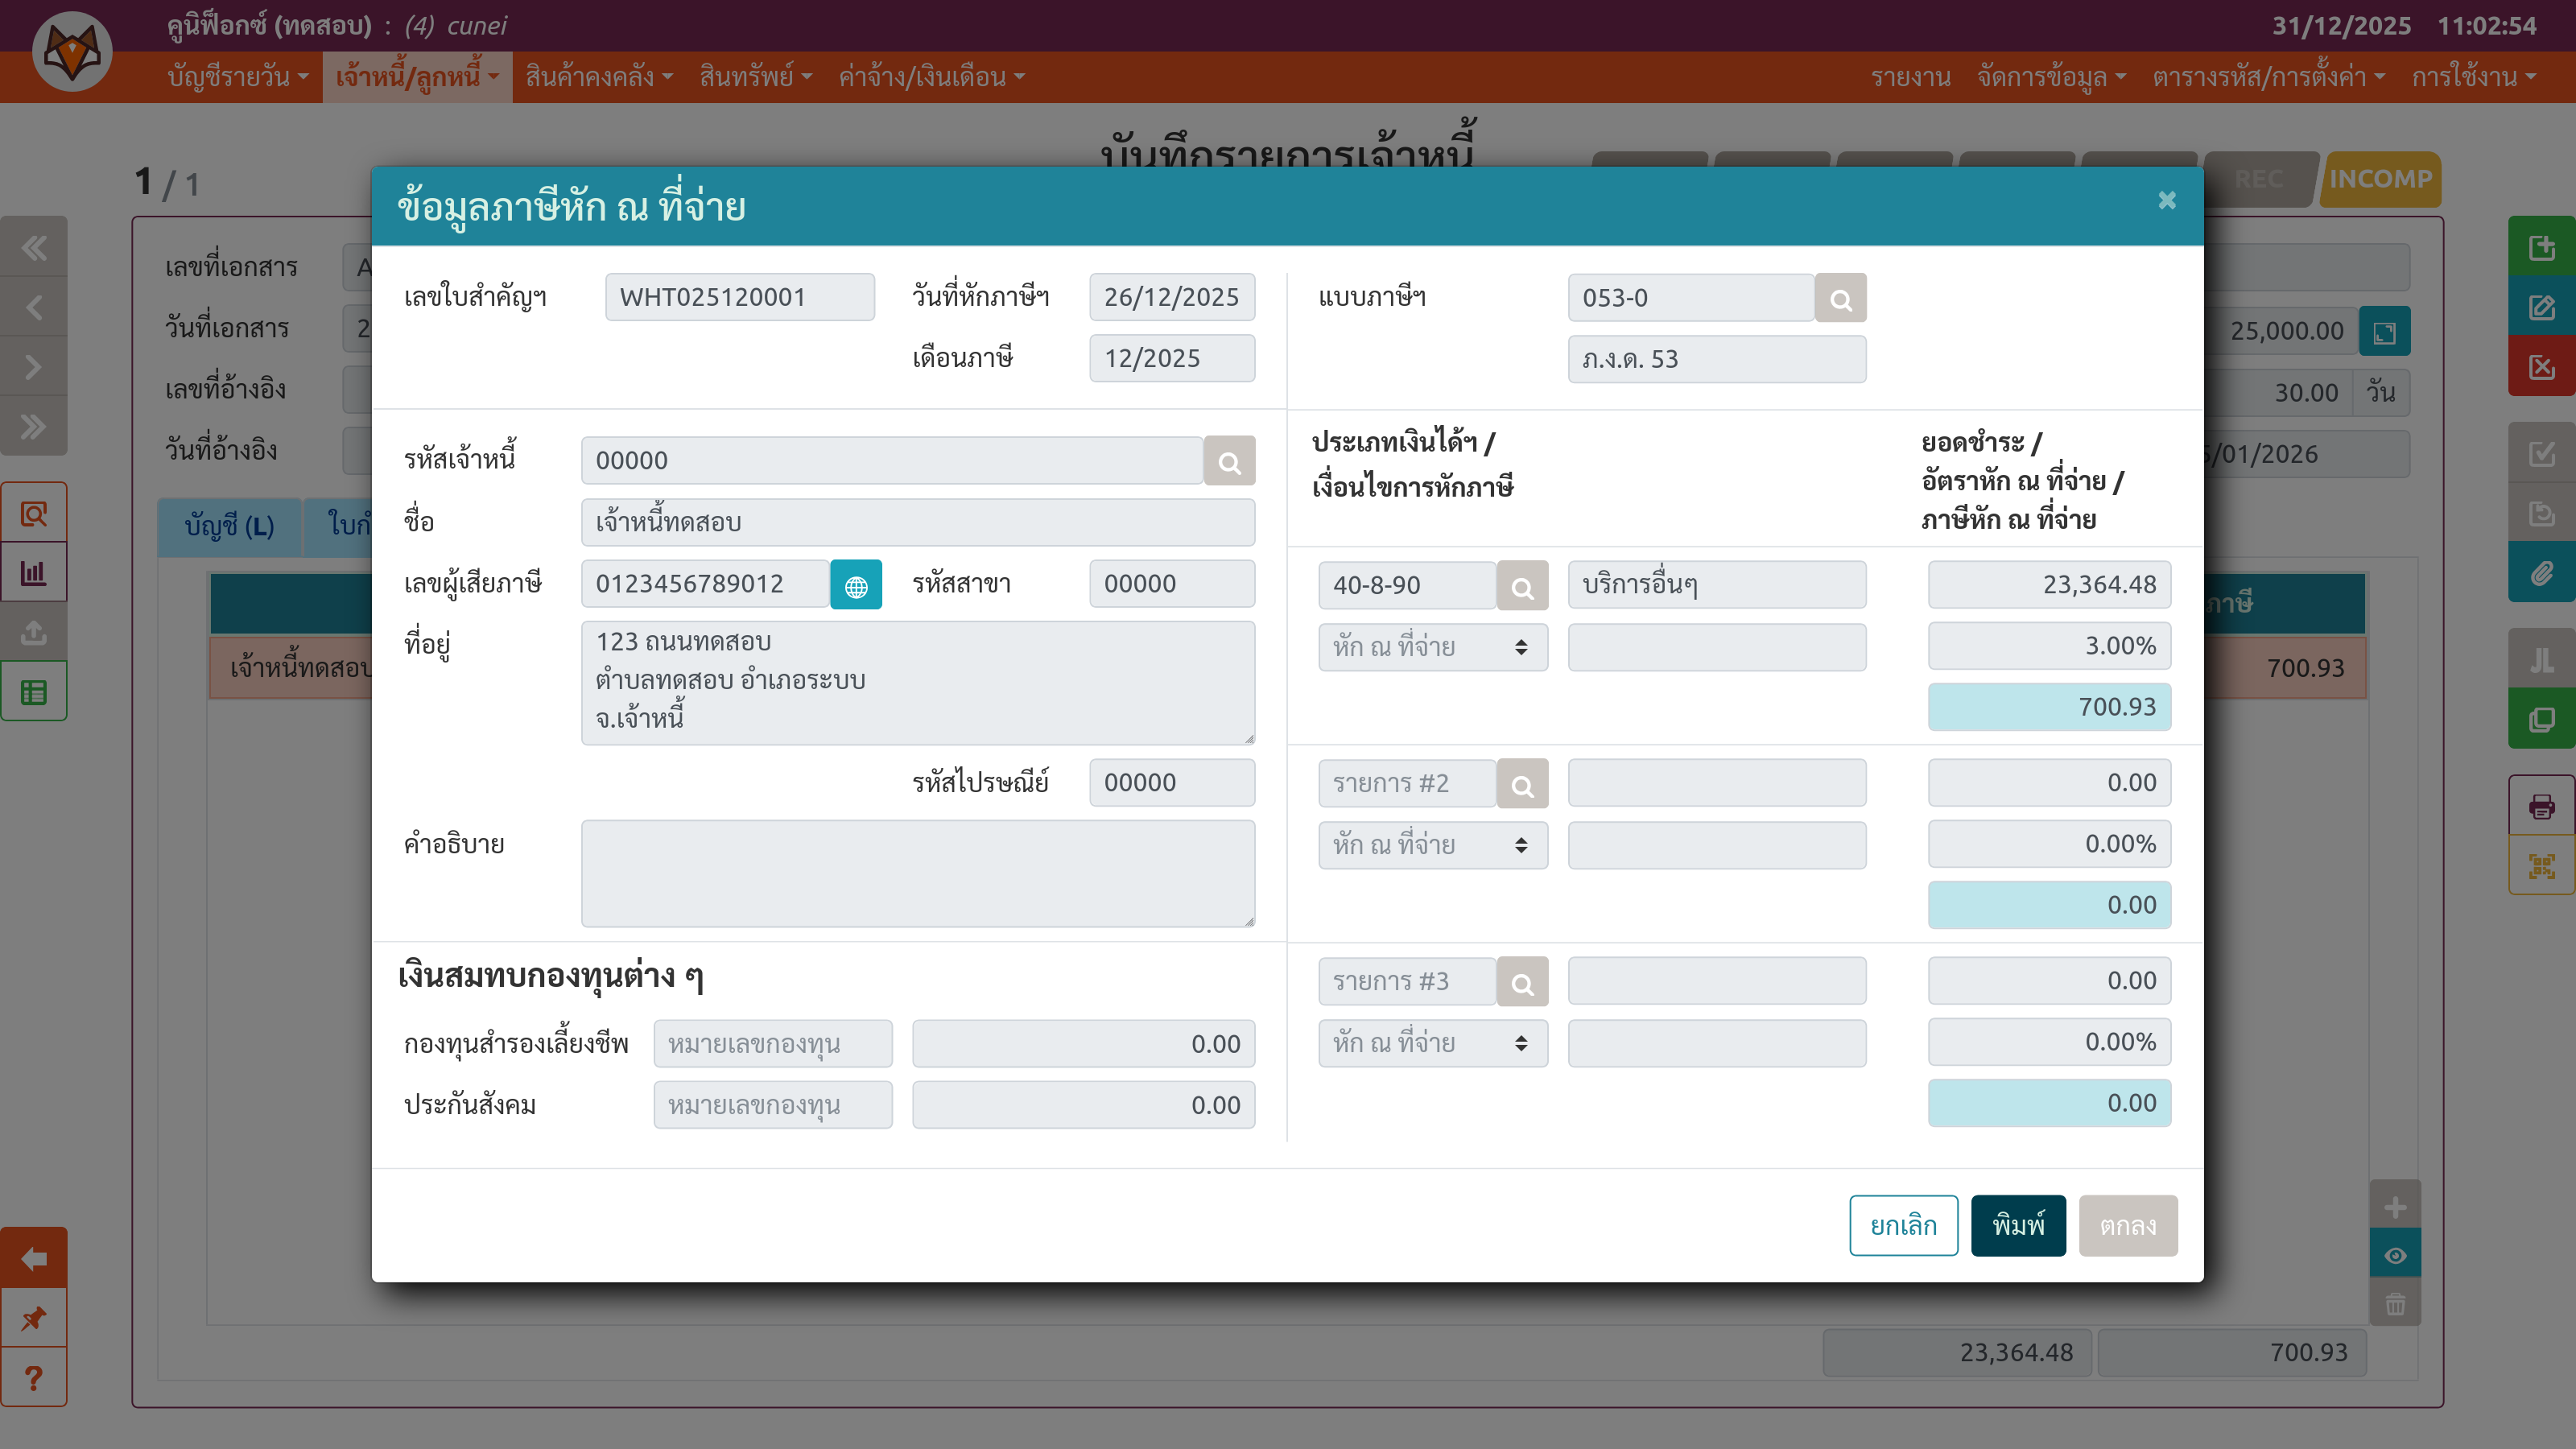Toggle the eye visibility icon at bottom right
The width and height of the screenshot is (2576, 1449).
pyautogui.click(x=2395, y=1255)
